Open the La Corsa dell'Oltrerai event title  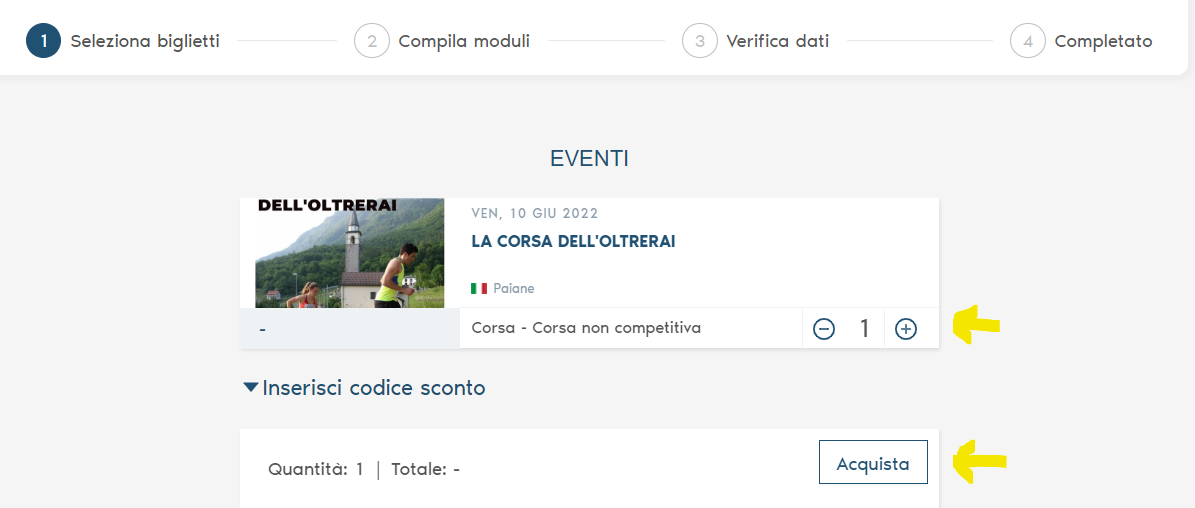click(573, 241)
